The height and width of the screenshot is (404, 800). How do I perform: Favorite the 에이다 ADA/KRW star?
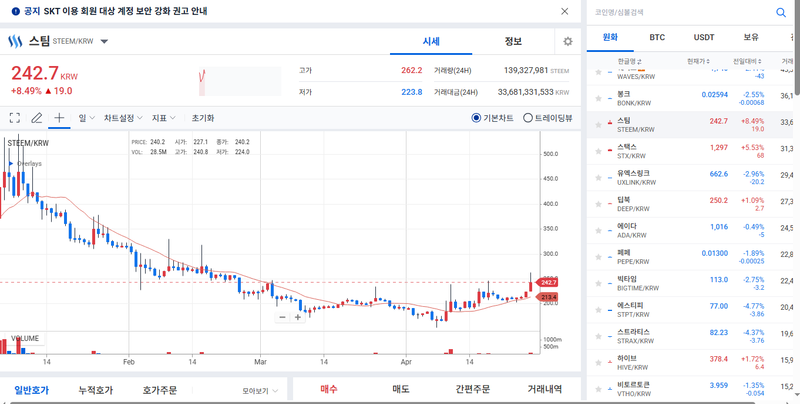pyautogui.click(x=598, y=231)
